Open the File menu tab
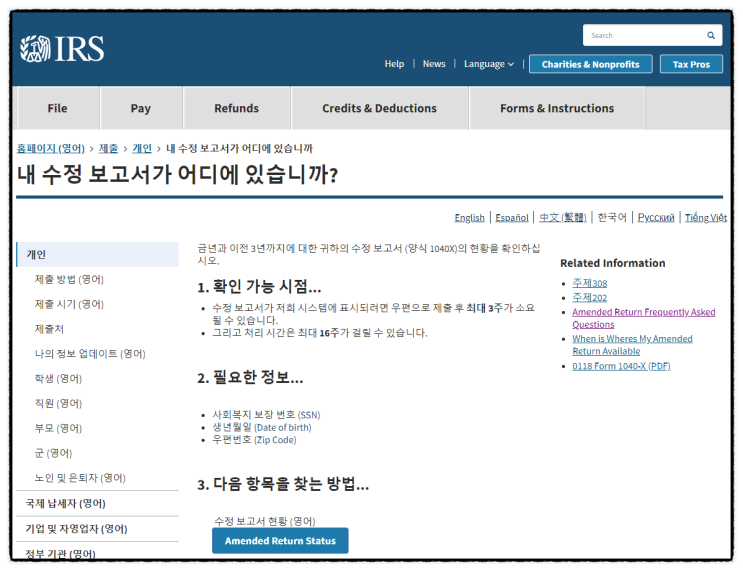The height and width of the screenshot is (571, 743). click(57, 109)
